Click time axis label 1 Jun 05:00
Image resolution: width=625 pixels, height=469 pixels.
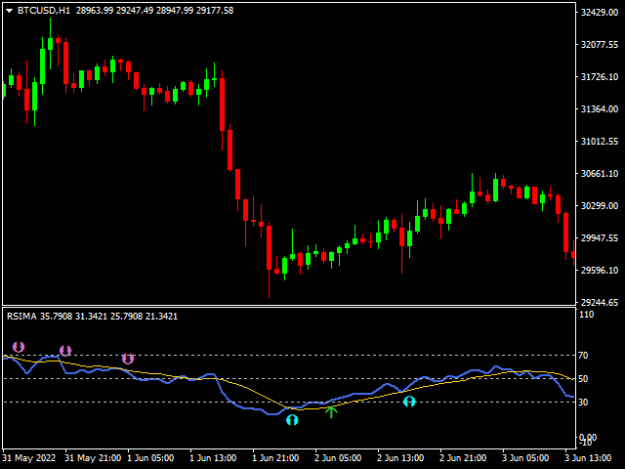[150, 458]
